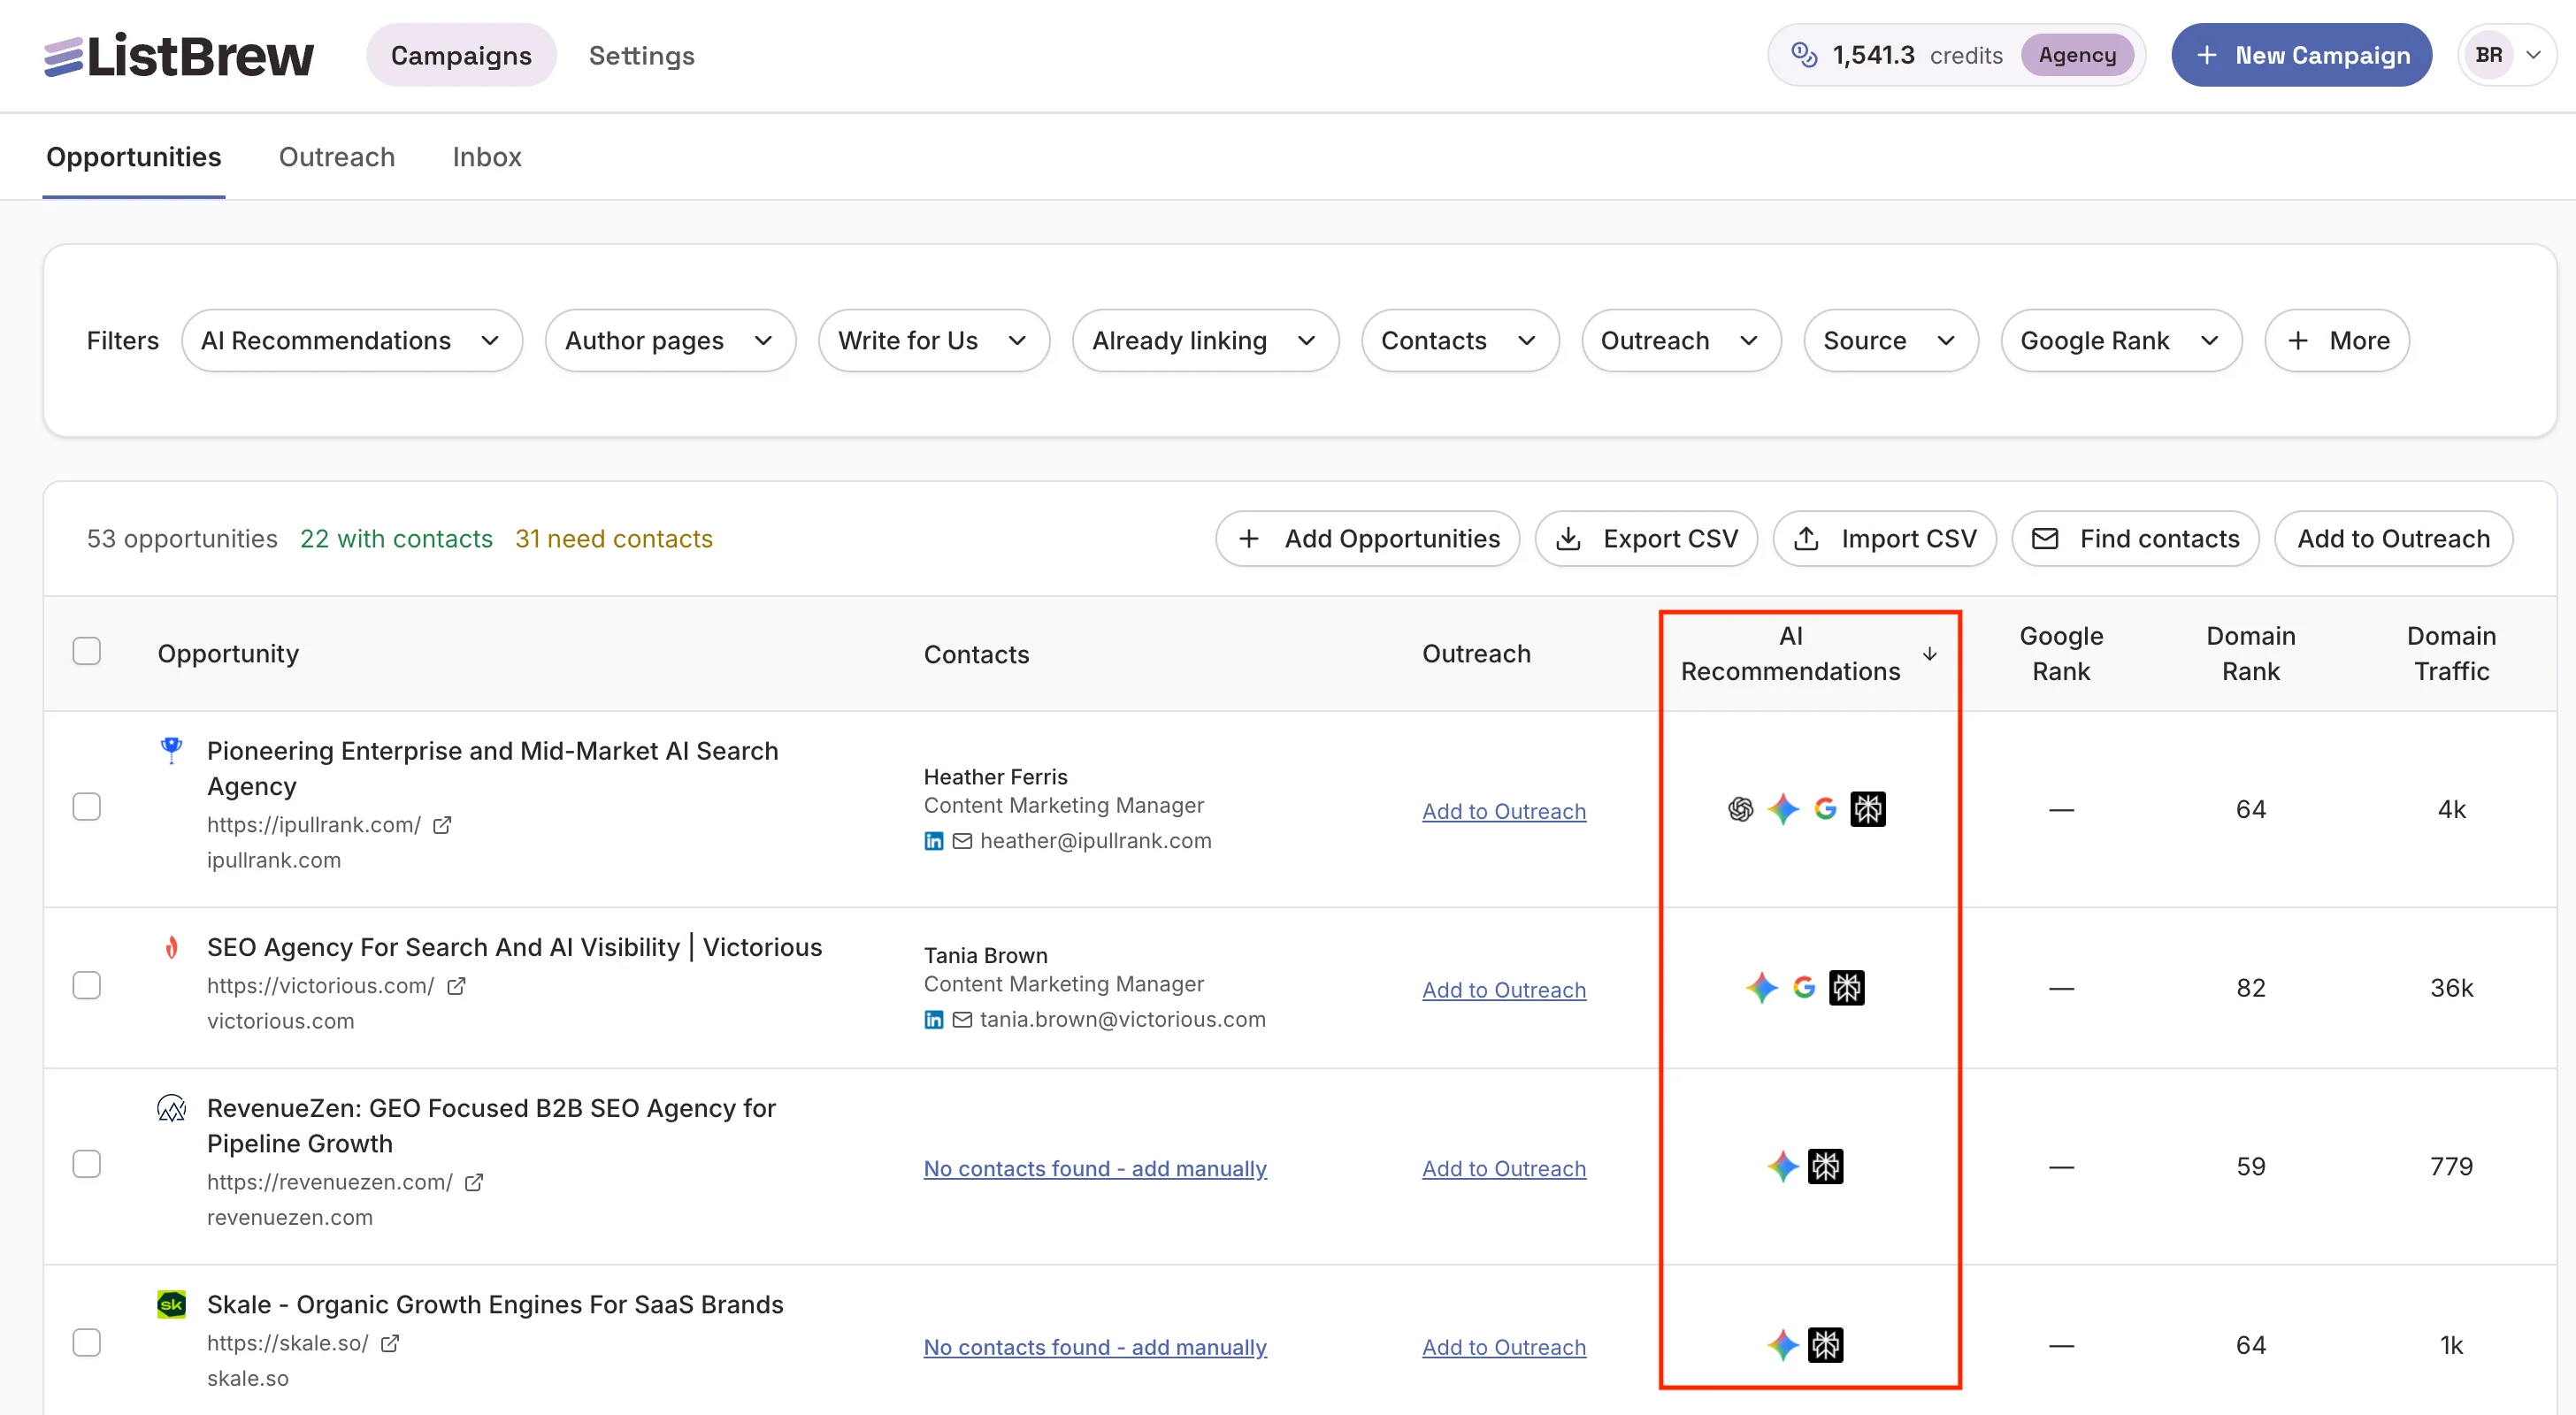Click Perplexity icon in victorious row

point(1846,988)
